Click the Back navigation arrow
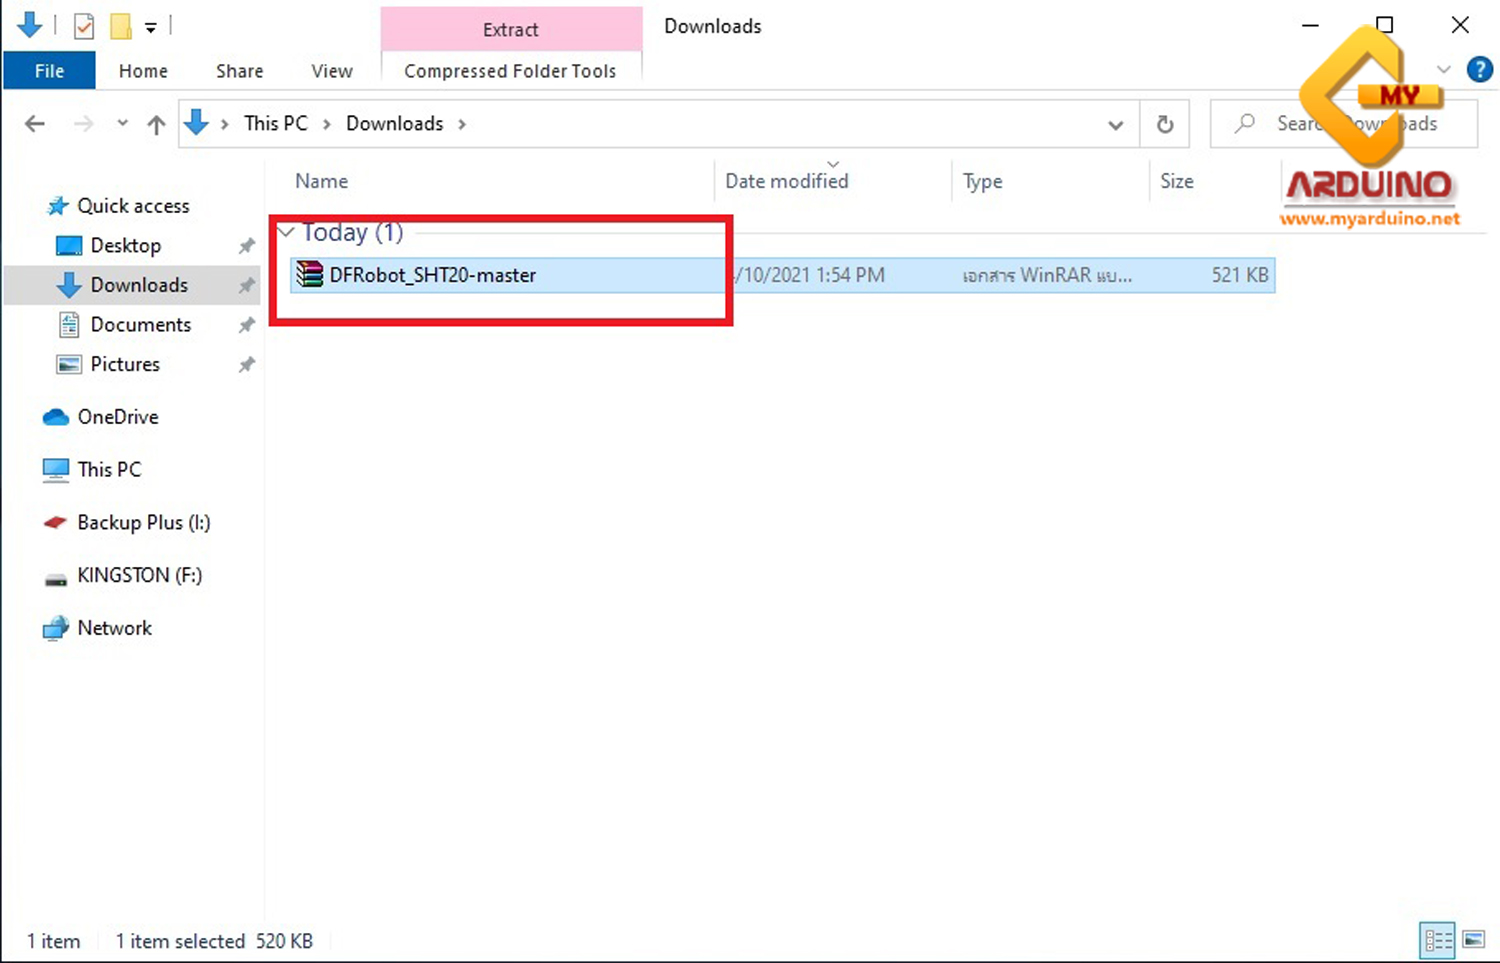The width and height of the screenshot is (1500, 963). tap(35, 124)
